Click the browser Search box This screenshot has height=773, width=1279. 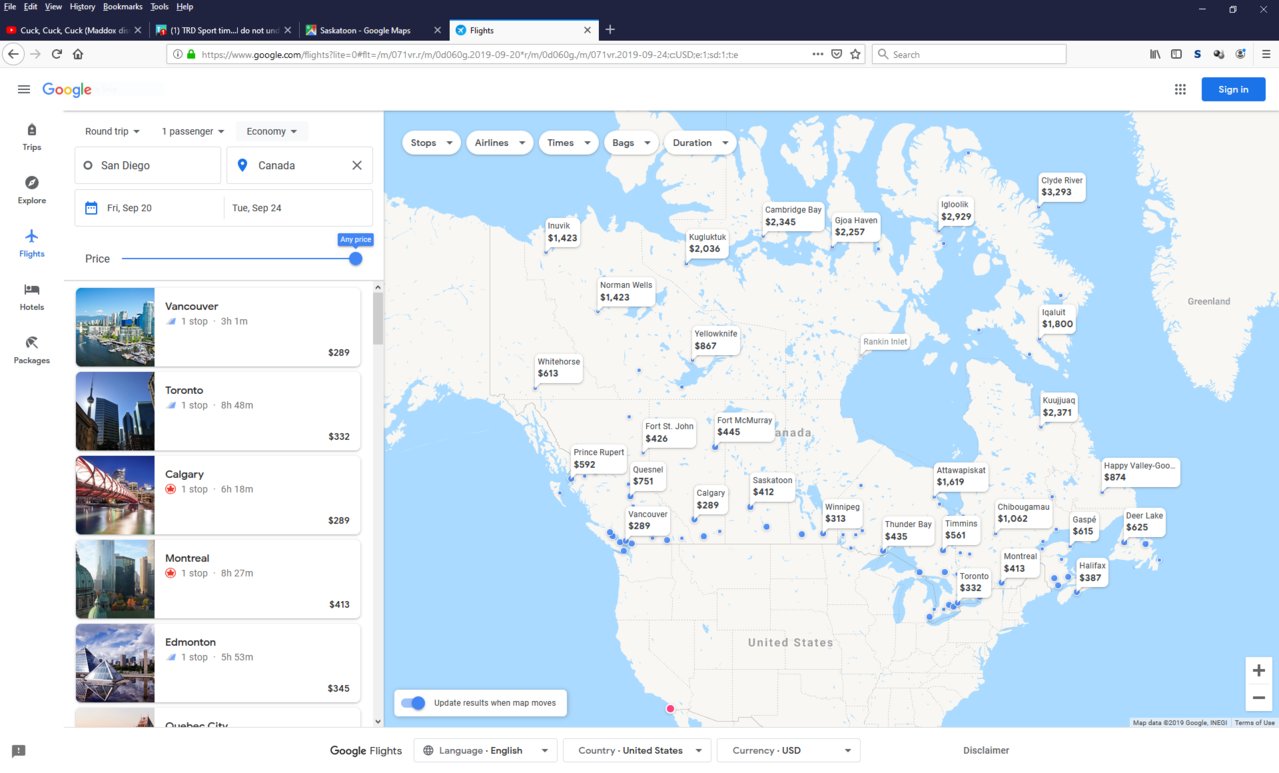pos(968,54)
